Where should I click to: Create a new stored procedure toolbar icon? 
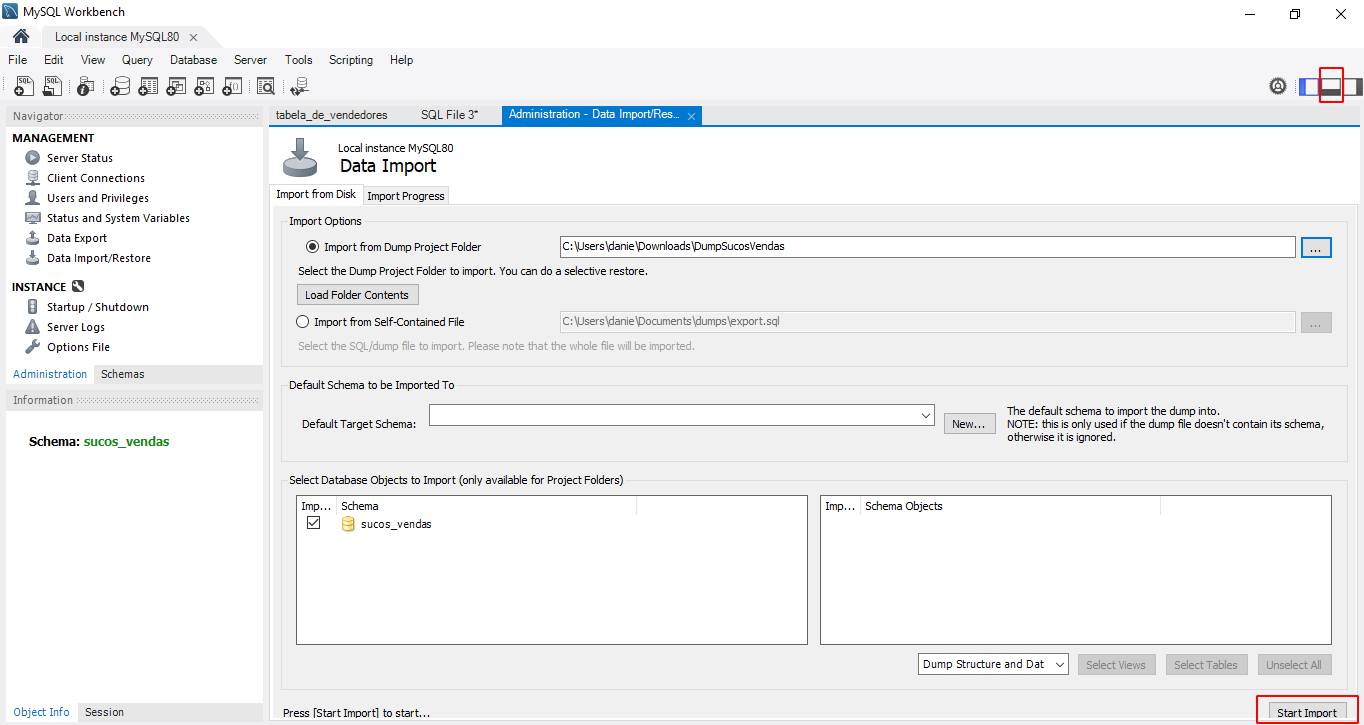(x=204, y=87)
